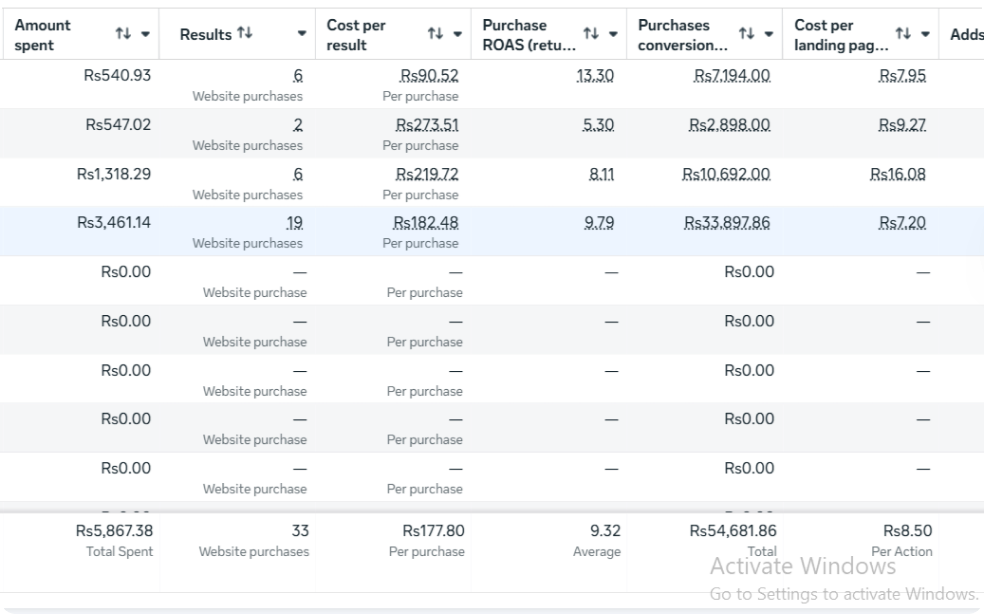Open Cost per result dropdown caret
984x614 pixels.
pyautogui.click(x=457, y=34)
